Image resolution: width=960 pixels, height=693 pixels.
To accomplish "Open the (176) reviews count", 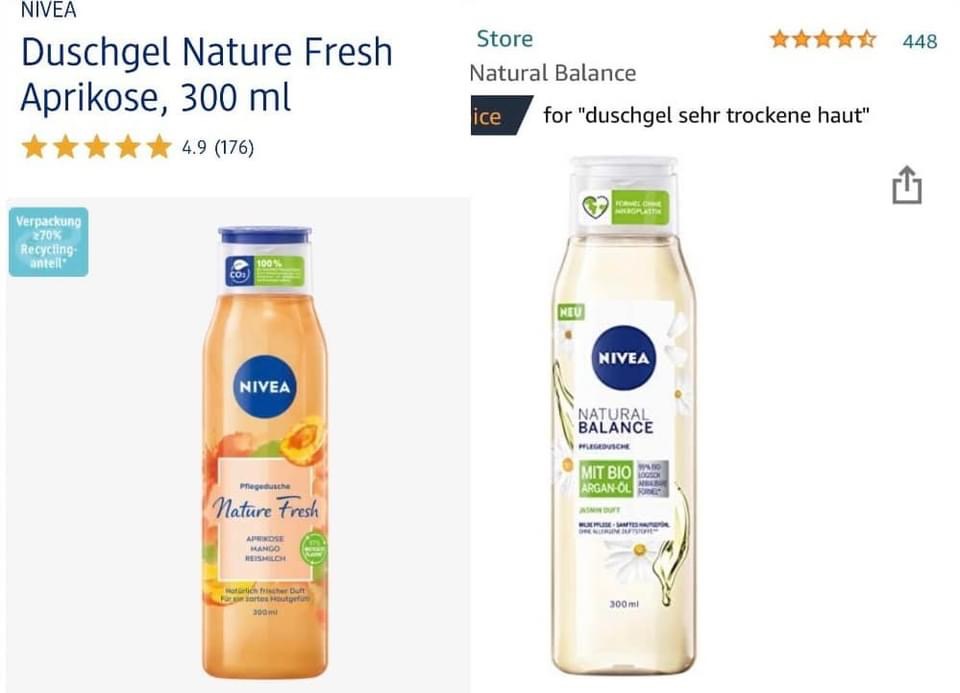I will pyautogui.click(x=234, y=148).
